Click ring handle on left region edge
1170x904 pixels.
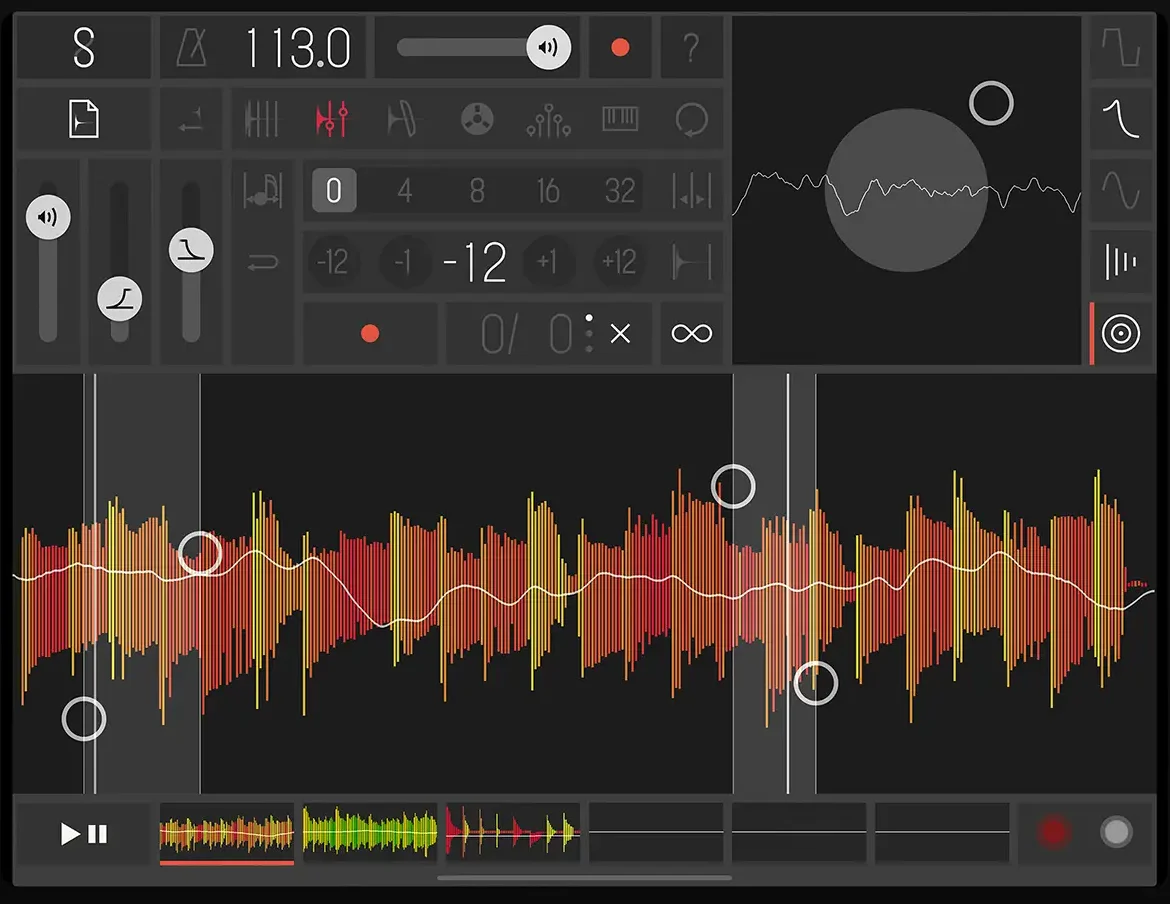click(x=200, y=553)
